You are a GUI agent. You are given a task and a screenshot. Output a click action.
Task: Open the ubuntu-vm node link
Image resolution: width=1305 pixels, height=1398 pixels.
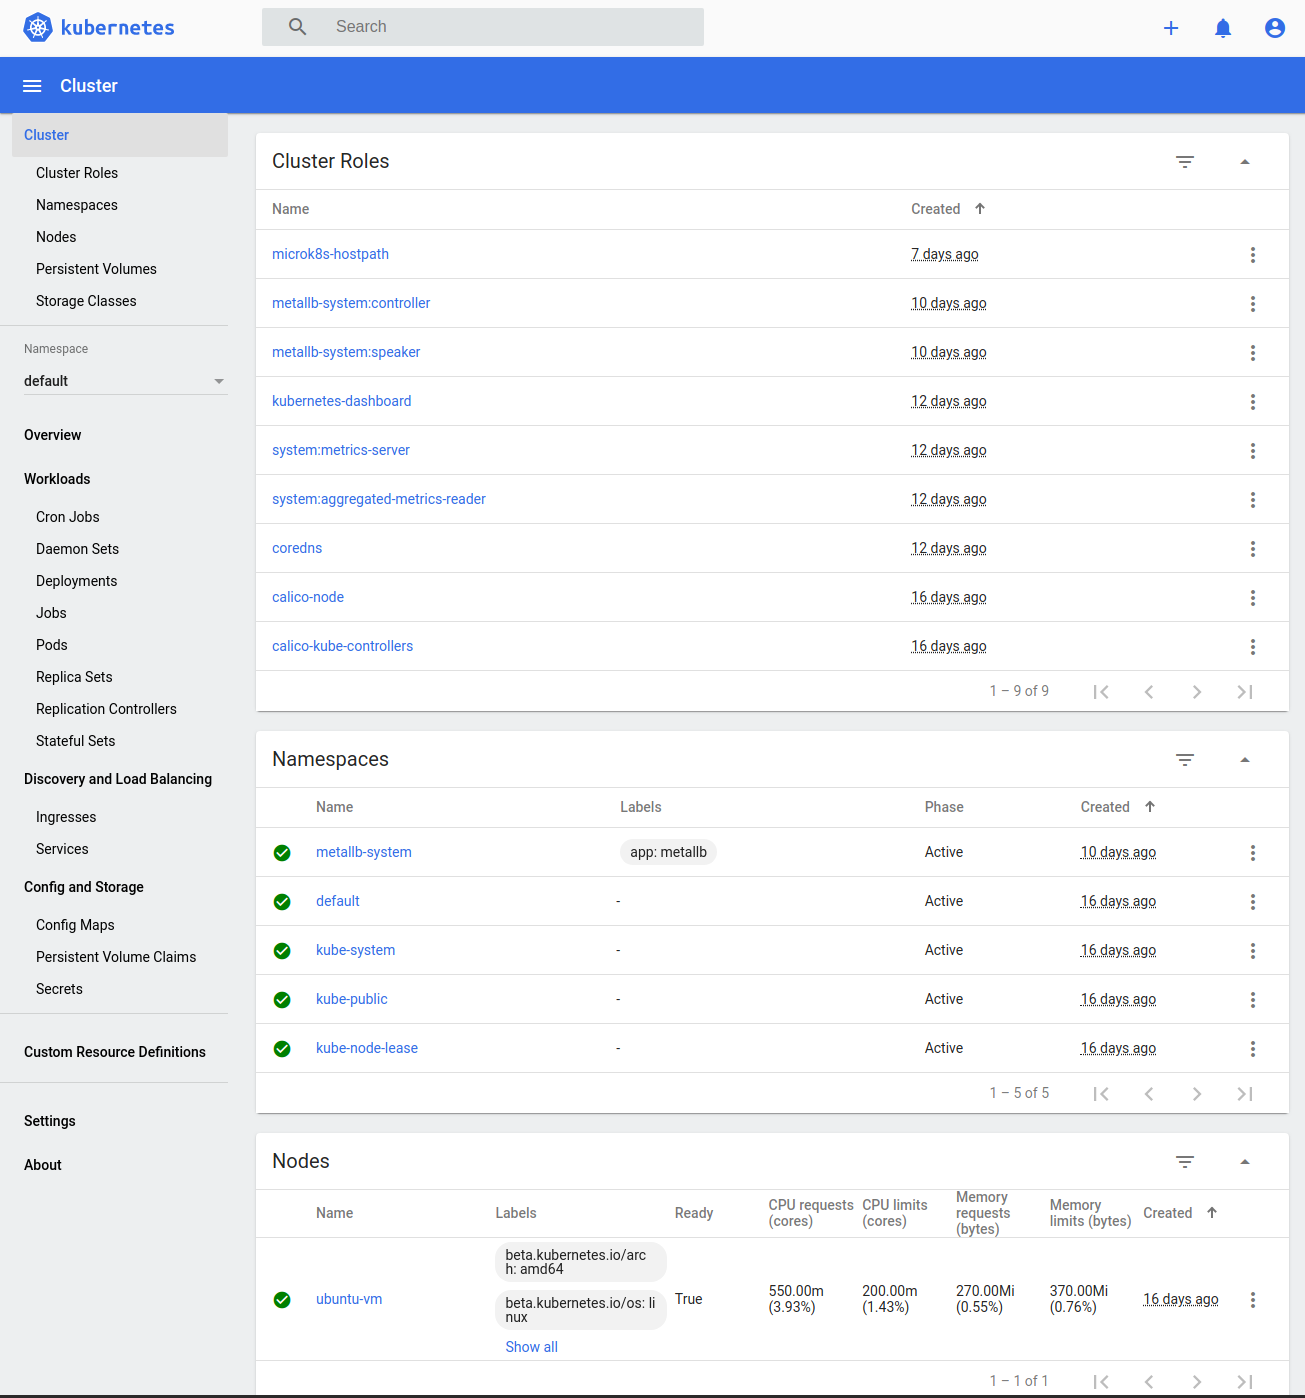(x=349, y=1299)
